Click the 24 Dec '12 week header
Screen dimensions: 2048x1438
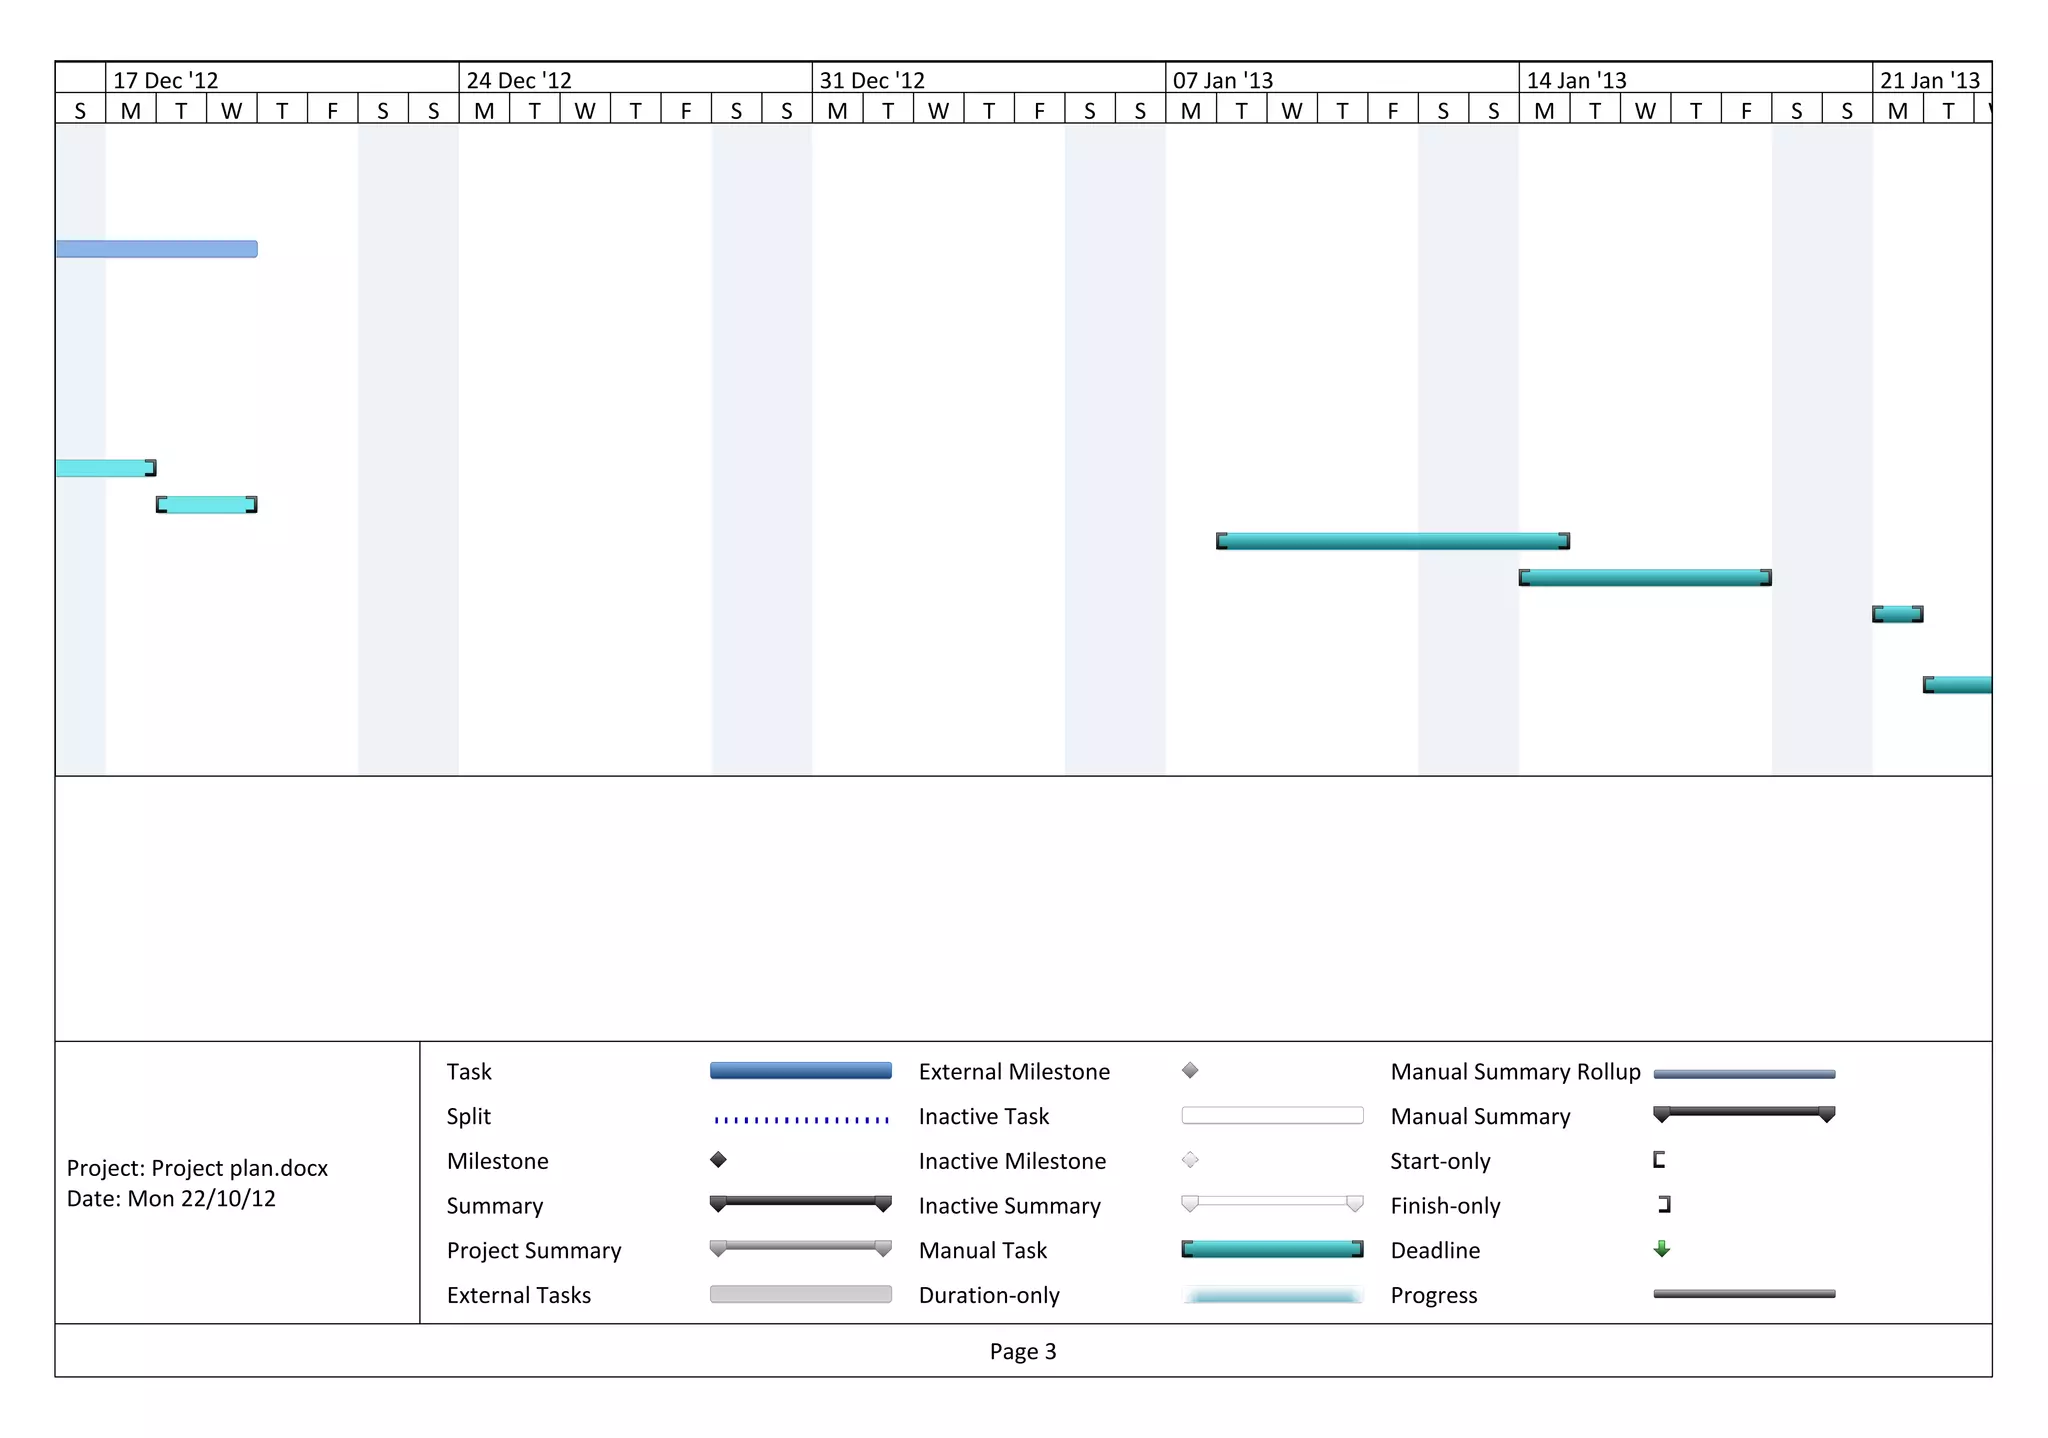(519, 80)
